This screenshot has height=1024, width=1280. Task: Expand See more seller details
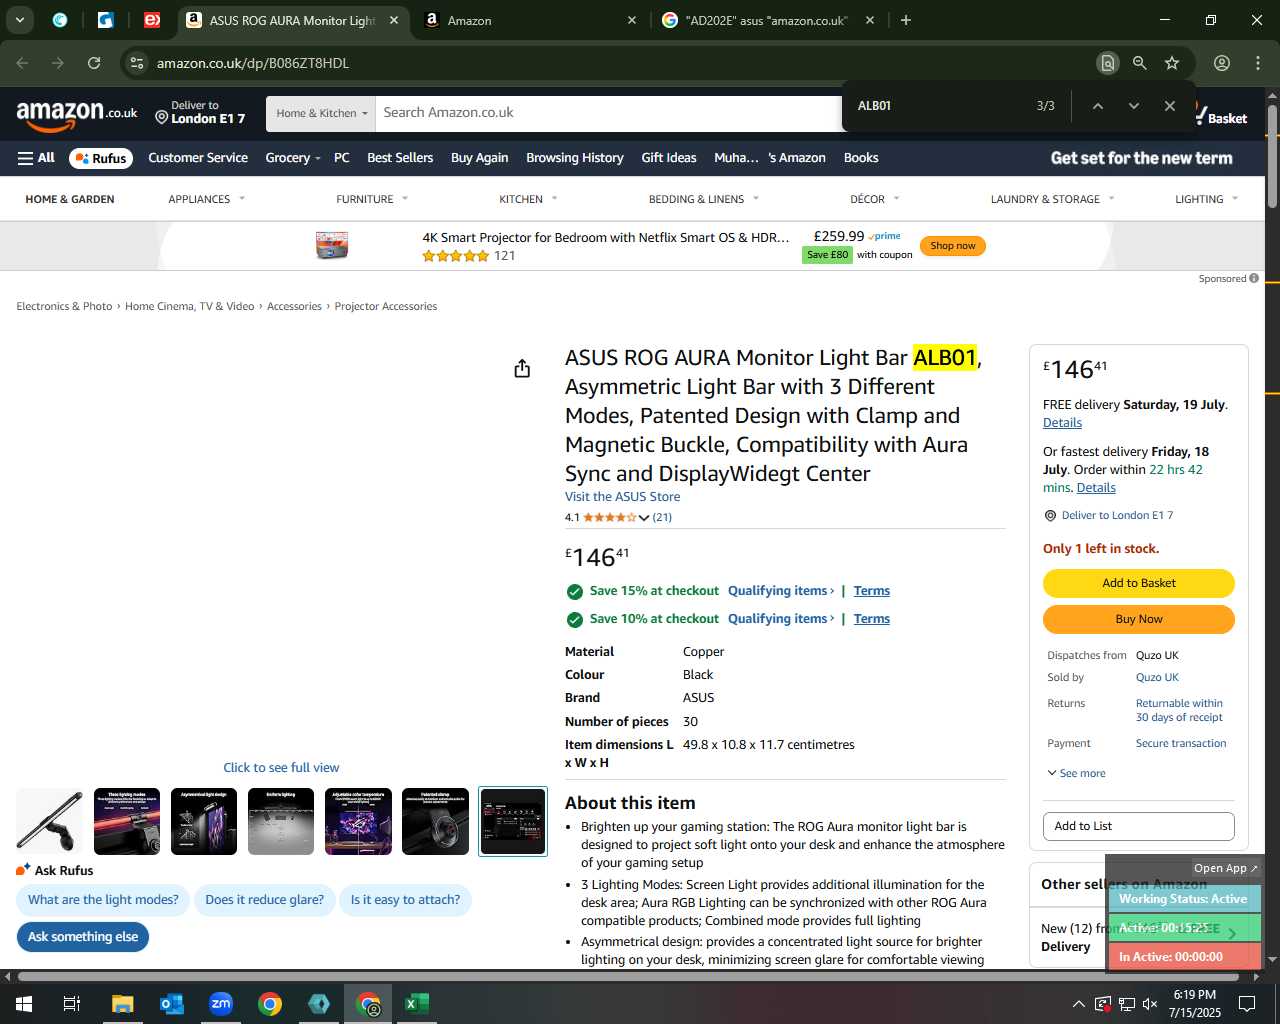(x=1076, y=773)
